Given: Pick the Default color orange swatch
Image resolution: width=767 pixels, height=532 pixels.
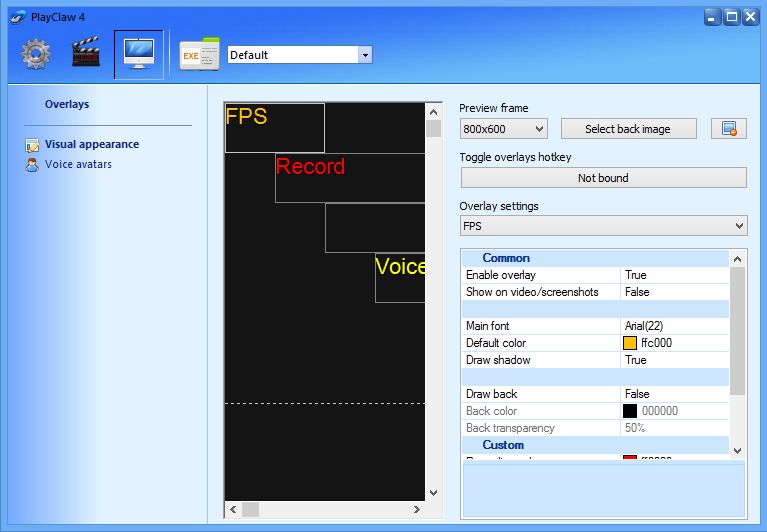Looking at the screenshot, I should (630, 343).
